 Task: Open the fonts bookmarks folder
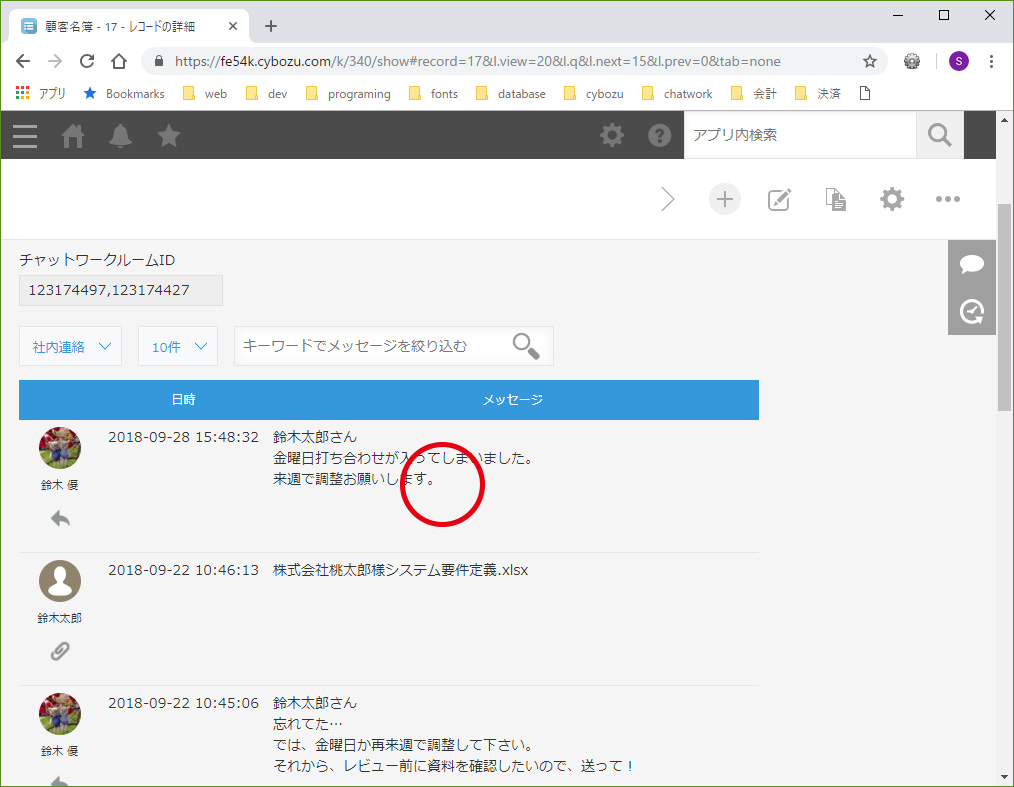[434, 94]
